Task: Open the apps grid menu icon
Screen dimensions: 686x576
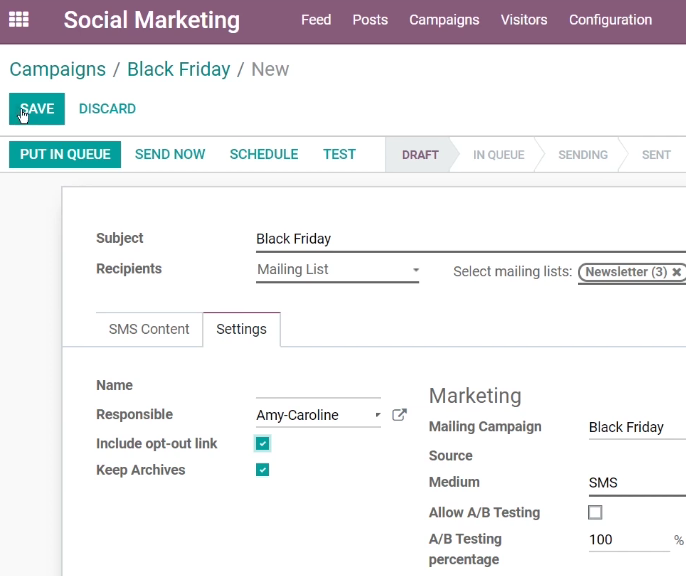Action: 19,20
